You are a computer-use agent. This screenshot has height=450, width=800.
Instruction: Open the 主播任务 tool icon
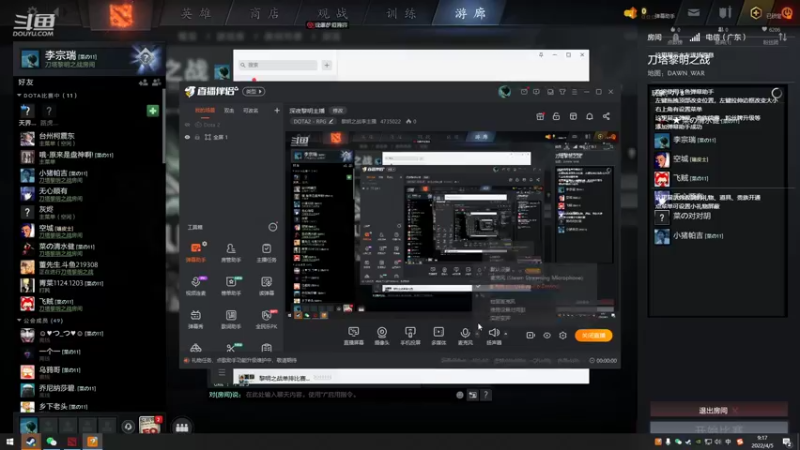tap(266, 252)
